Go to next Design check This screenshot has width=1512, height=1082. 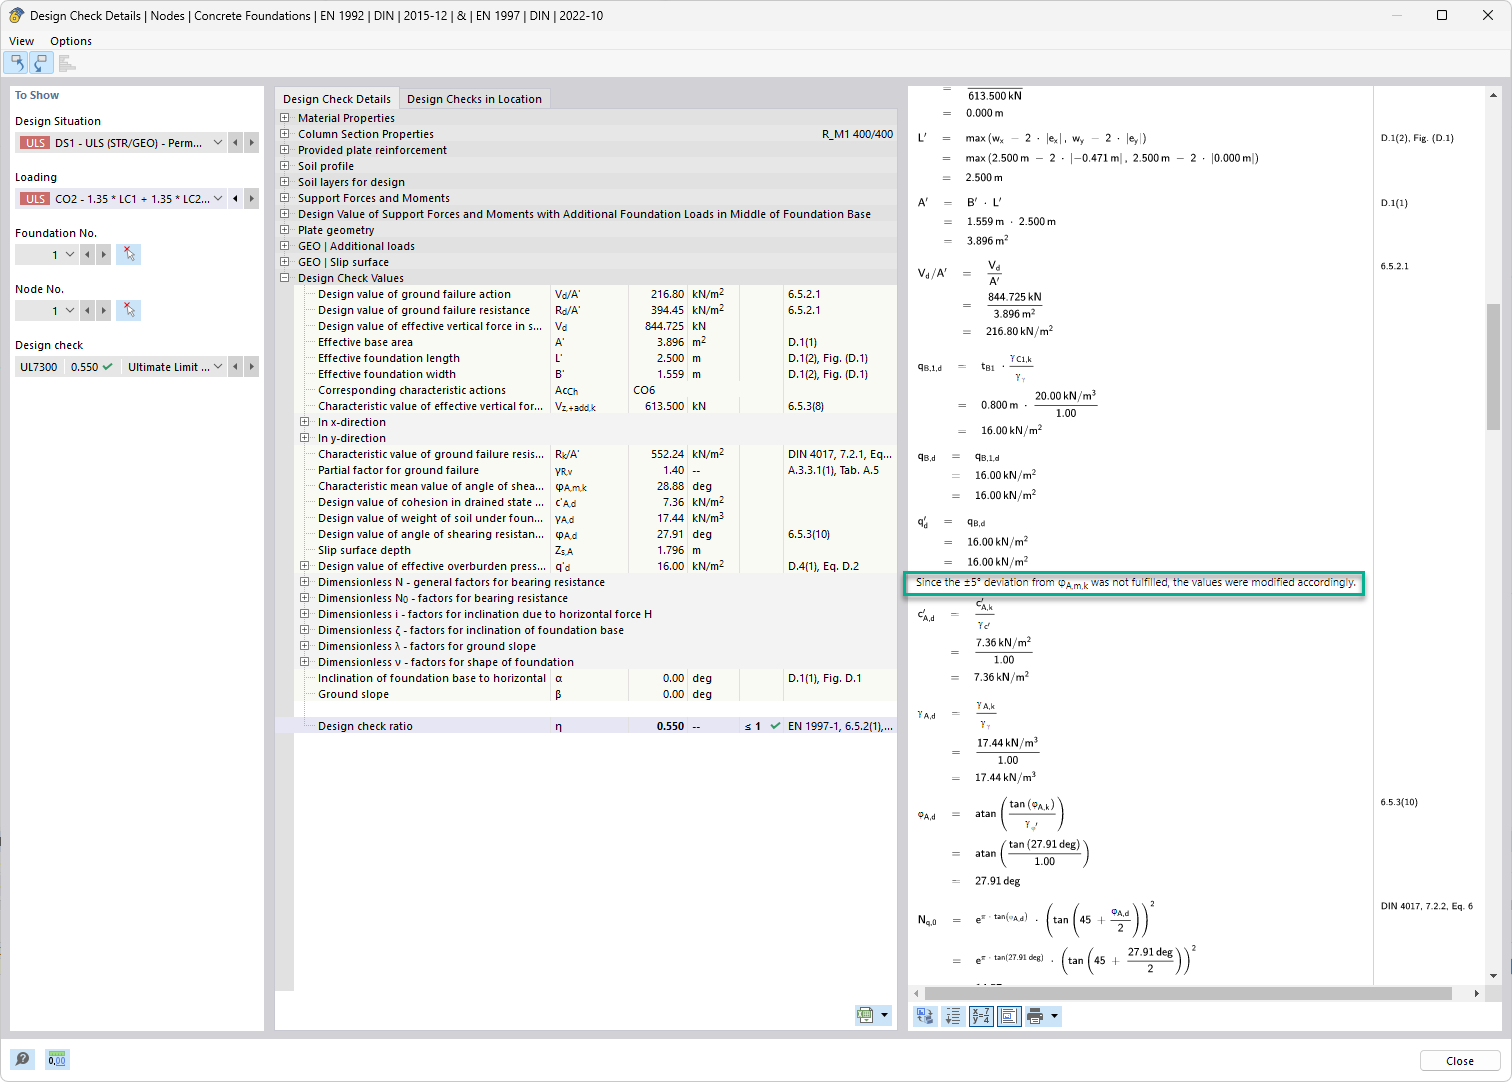tap(252, 367)
